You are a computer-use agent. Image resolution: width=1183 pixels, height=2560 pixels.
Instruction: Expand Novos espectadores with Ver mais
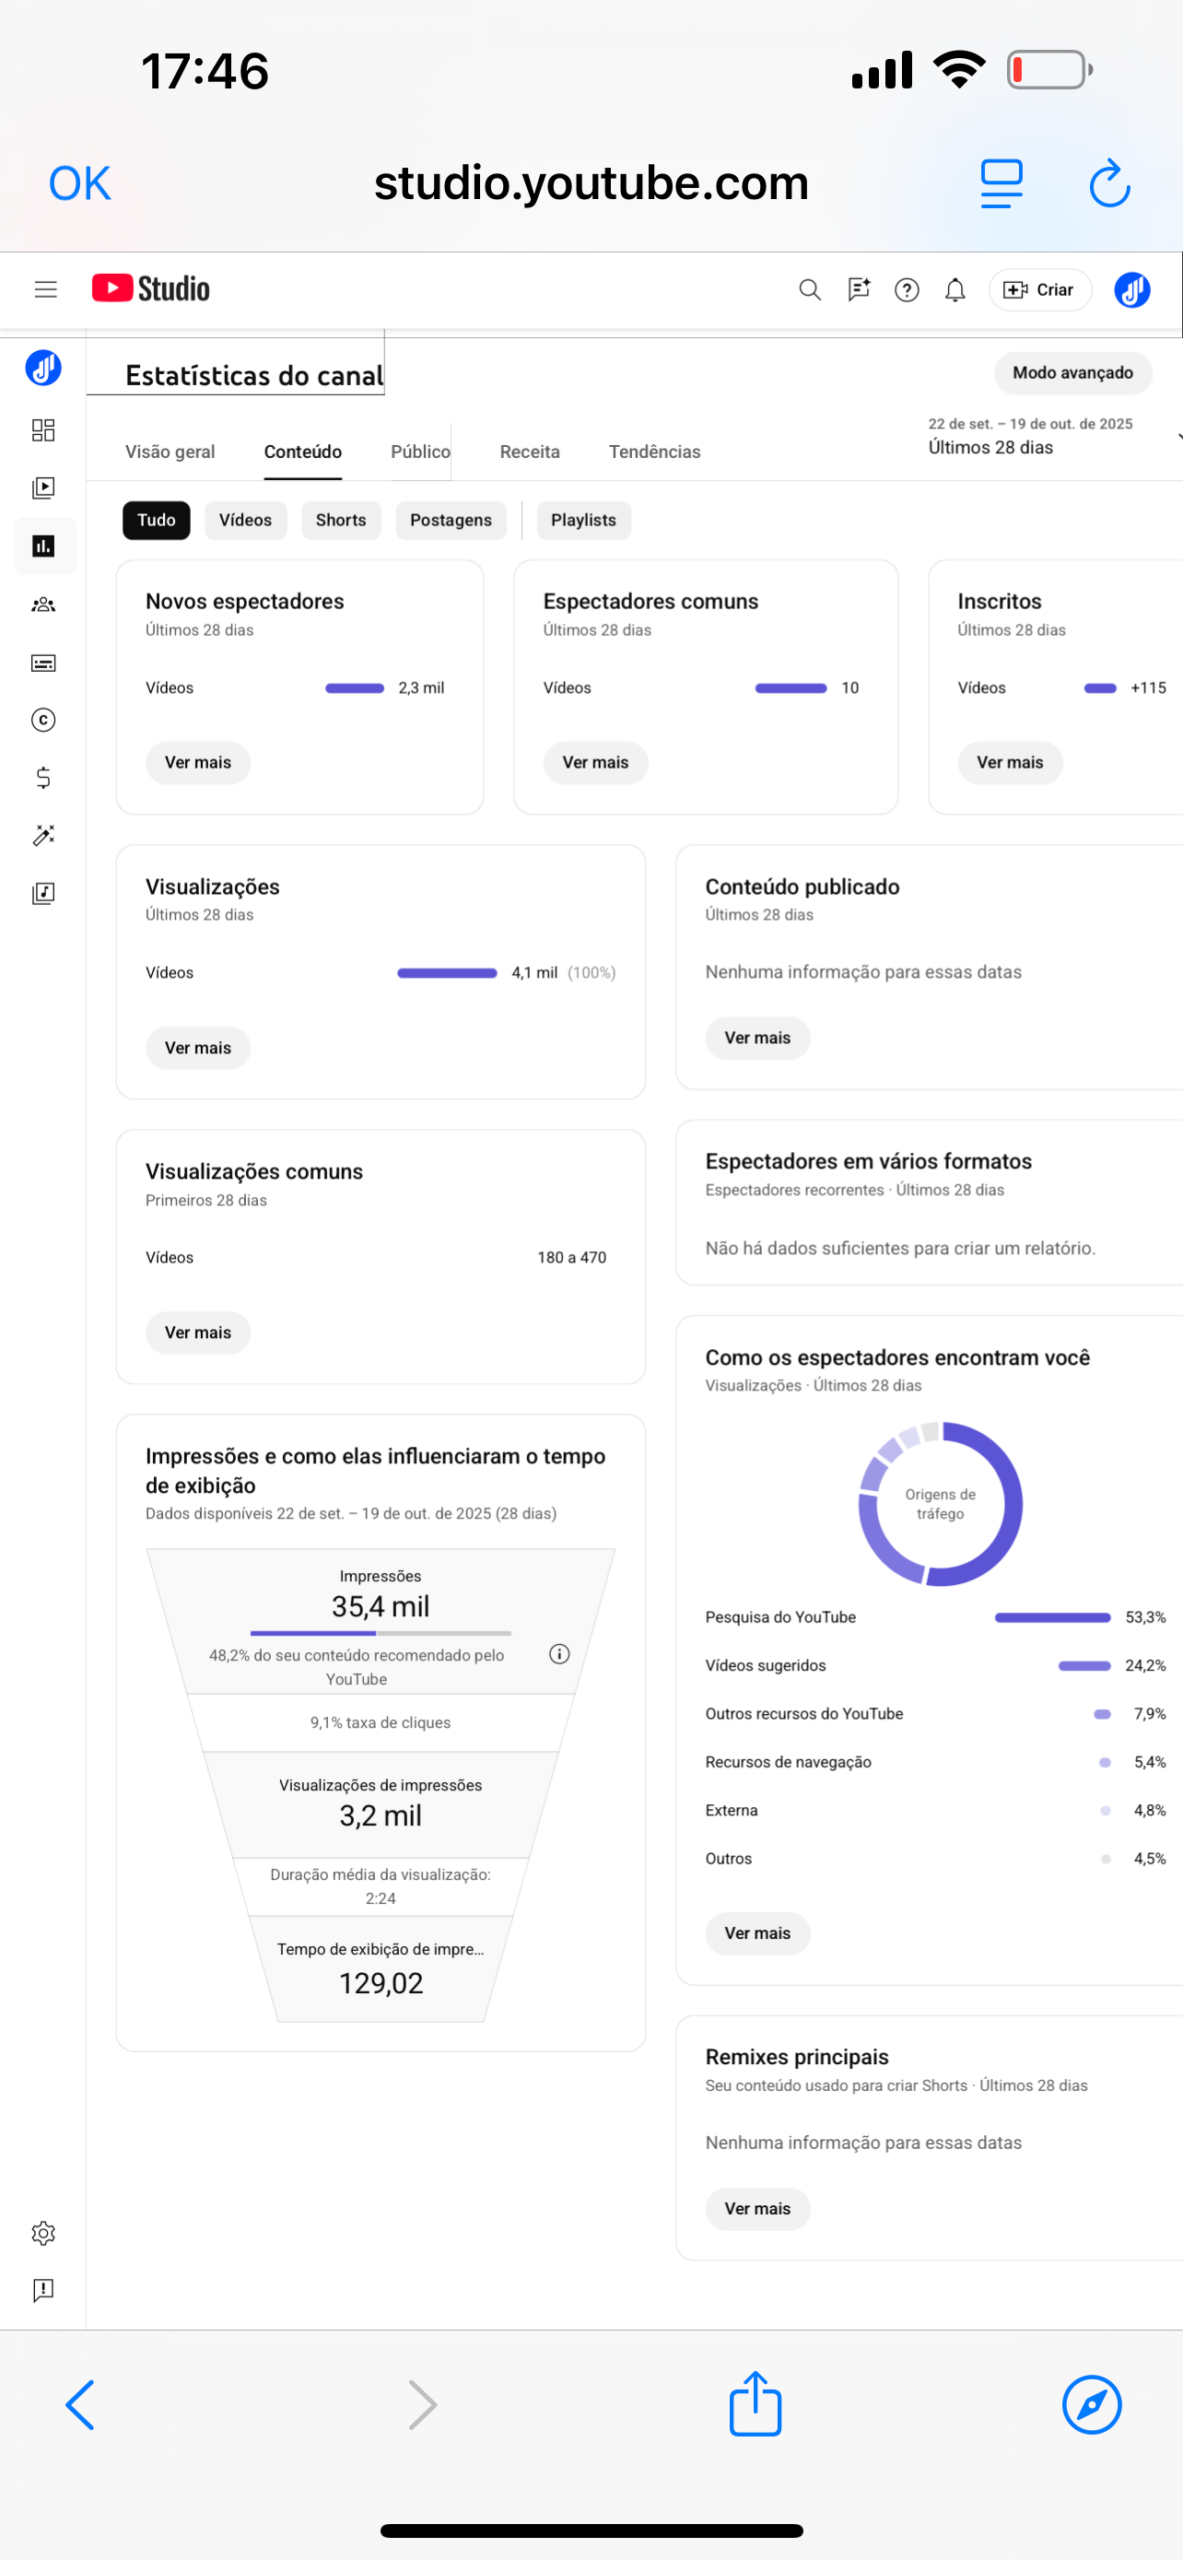pos(198,763)
